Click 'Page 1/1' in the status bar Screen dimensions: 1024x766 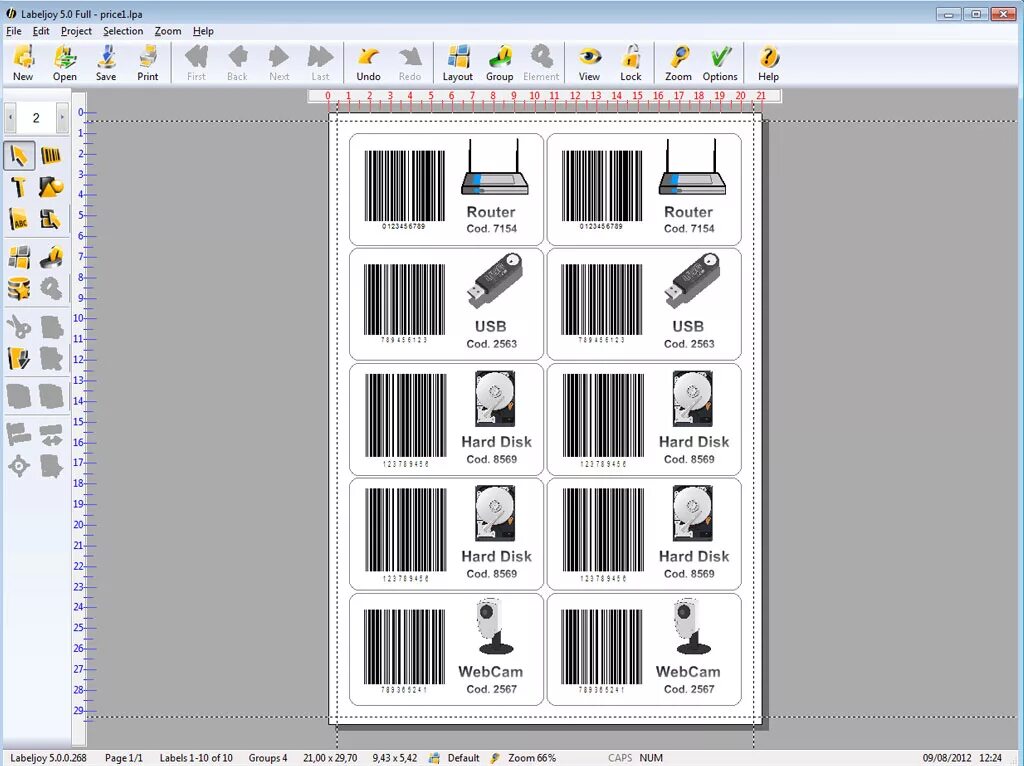[x=123, y=758]
